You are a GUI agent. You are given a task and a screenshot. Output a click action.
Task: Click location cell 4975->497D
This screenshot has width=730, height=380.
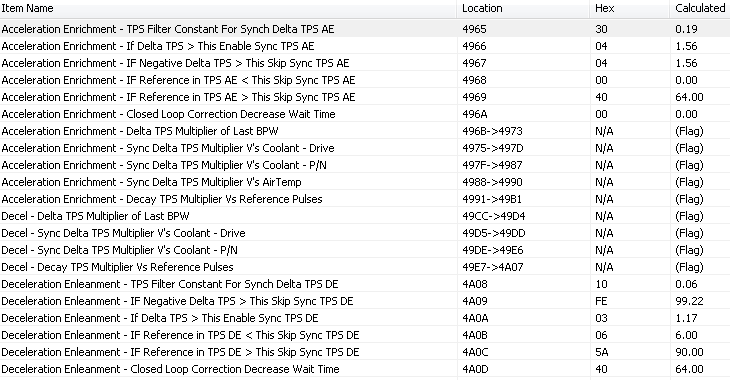click(493, 148)
